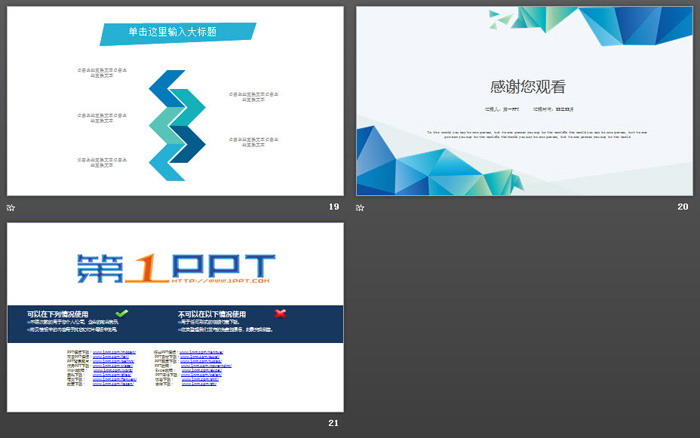Screen dimensions: 700x438
Task: Click the '可以在下列情况使用' heading on slide 21
Action: coord(58,314)
